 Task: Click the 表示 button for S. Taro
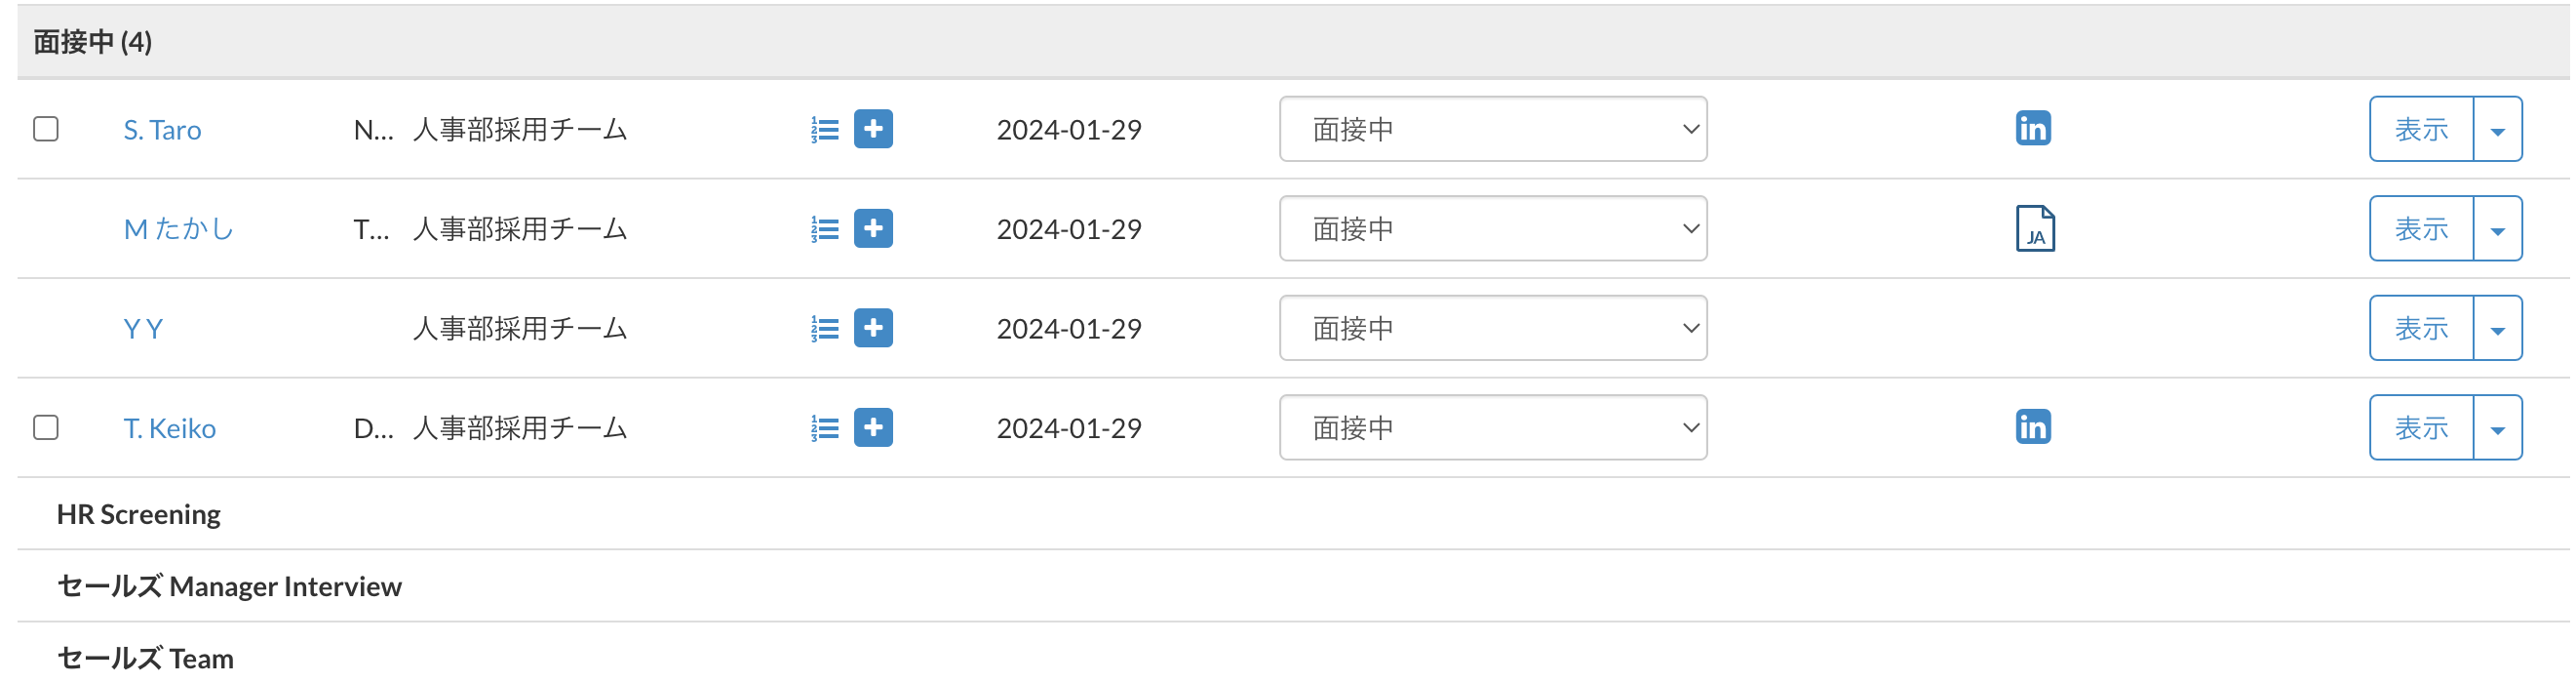click(x=2420, y=129)
